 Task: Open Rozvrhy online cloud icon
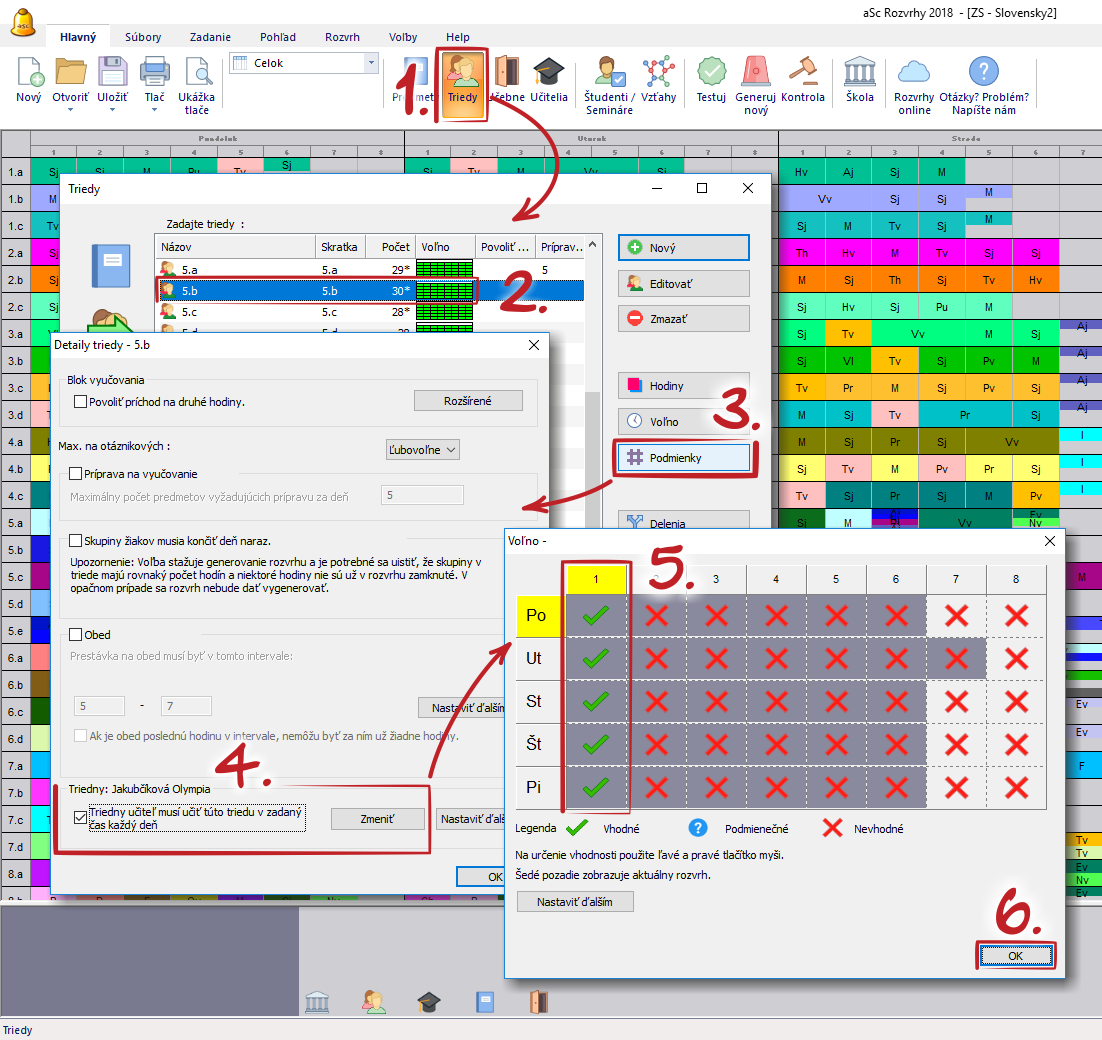(913, 82)
